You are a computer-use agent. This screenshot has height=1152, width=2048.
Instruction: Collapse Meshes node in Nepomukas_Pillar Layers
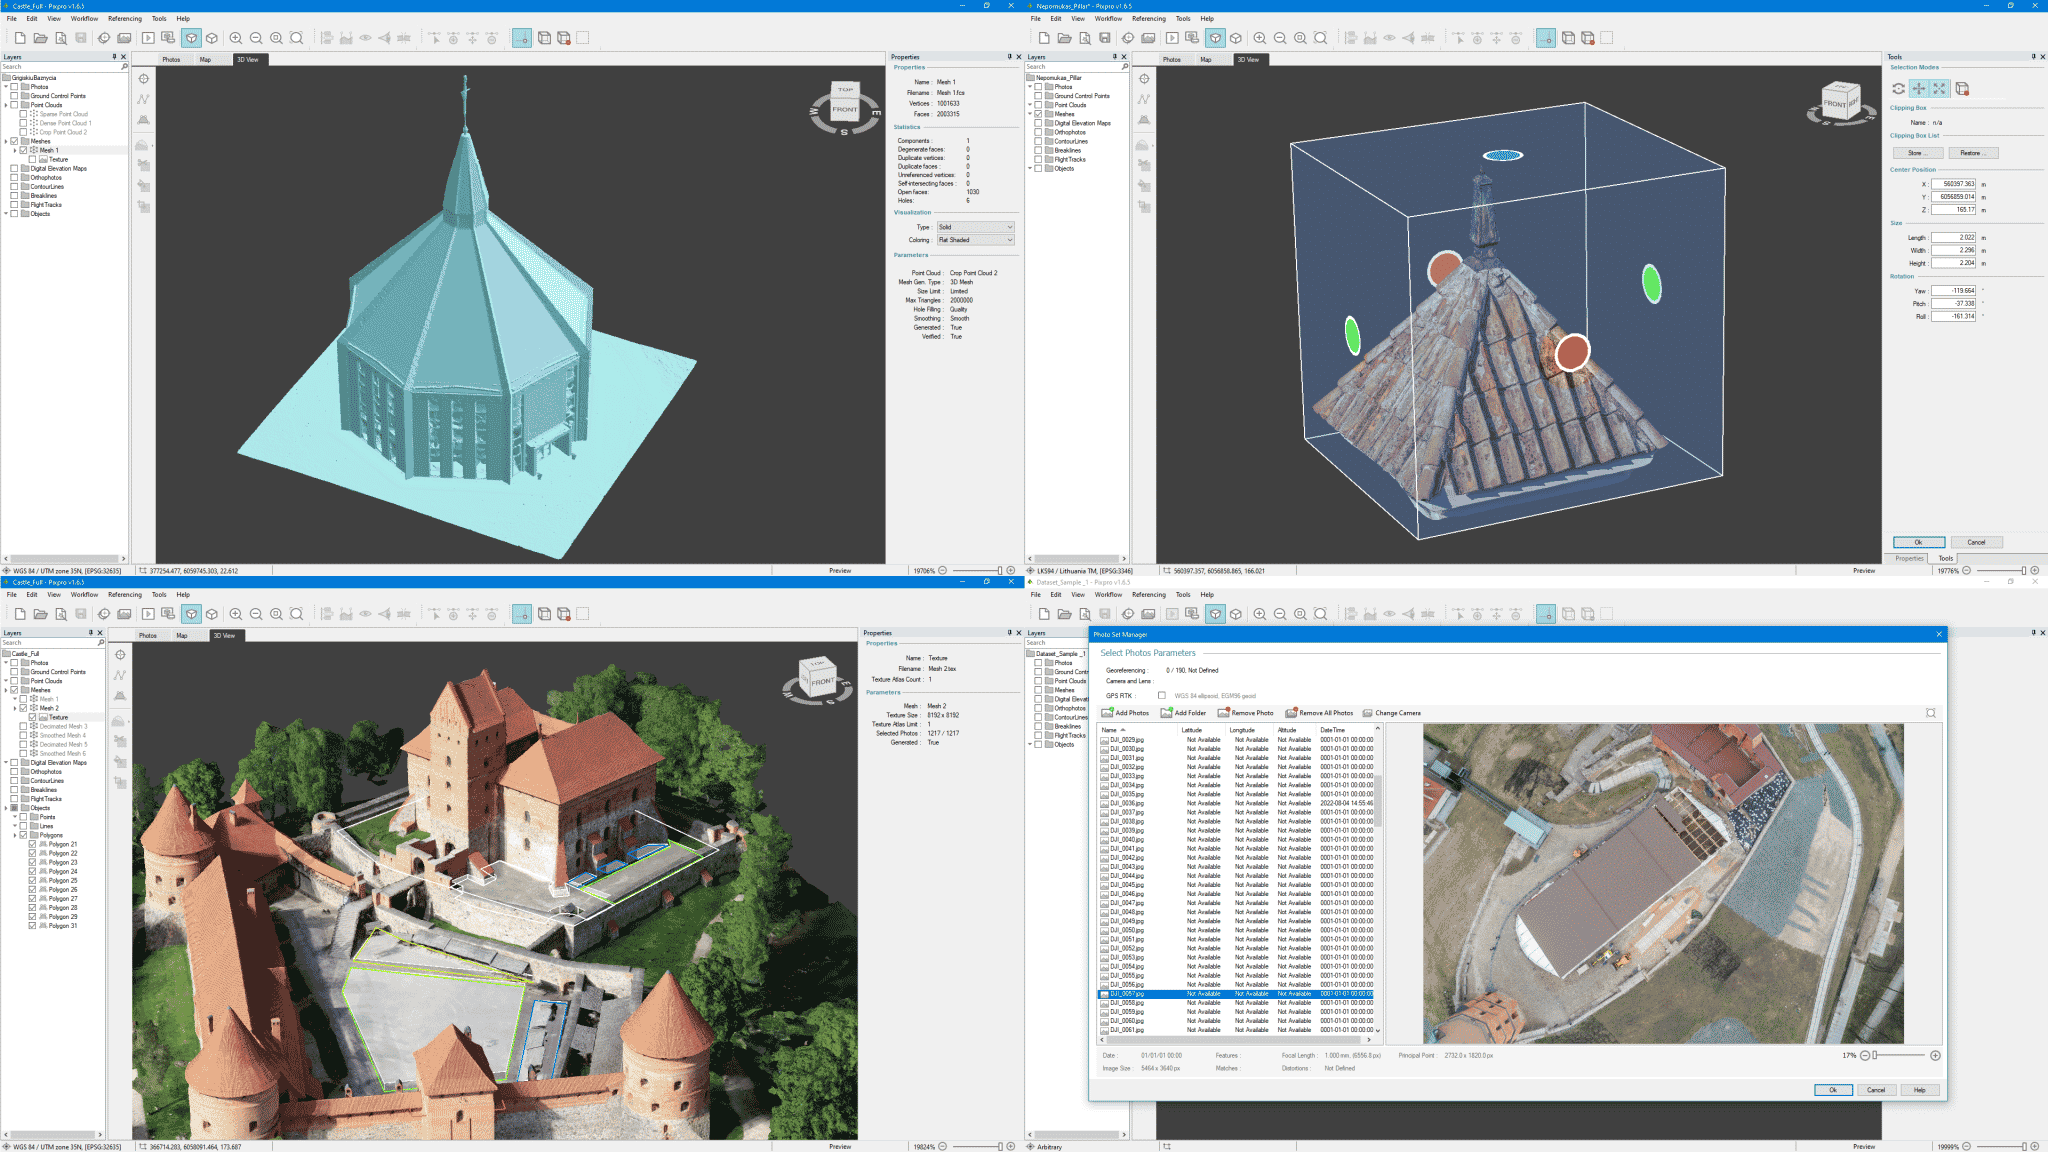(1030, 114)
